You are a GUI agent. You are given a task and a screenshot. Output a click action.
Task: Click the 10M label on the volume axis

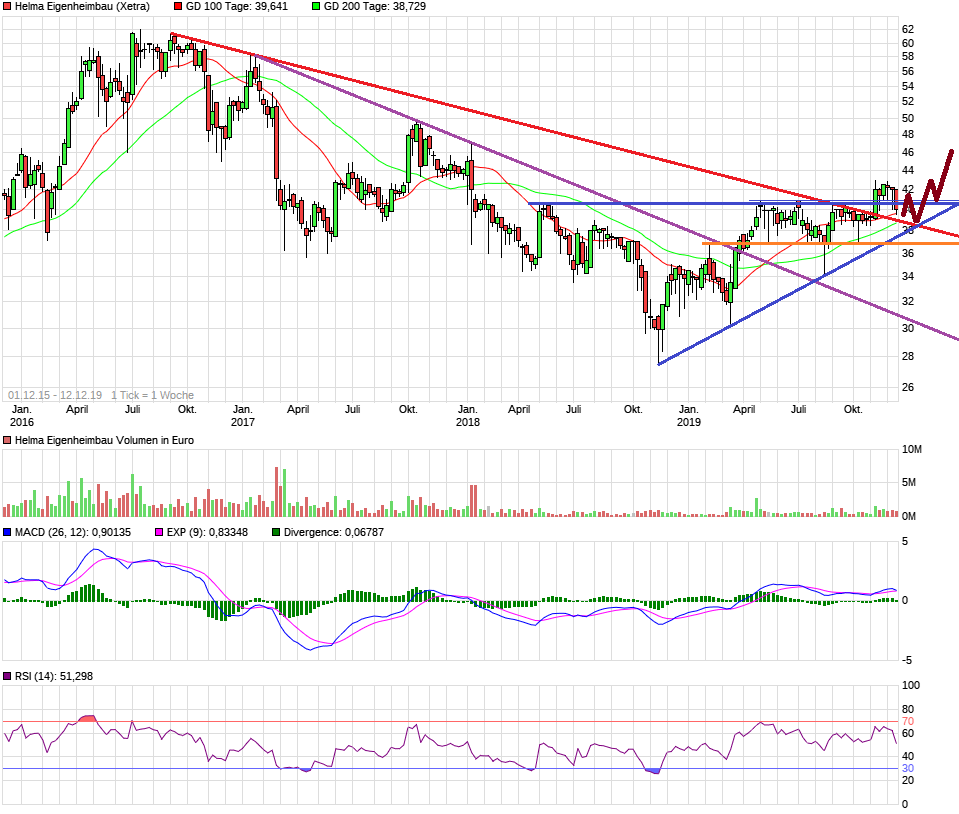coord(911,450)
